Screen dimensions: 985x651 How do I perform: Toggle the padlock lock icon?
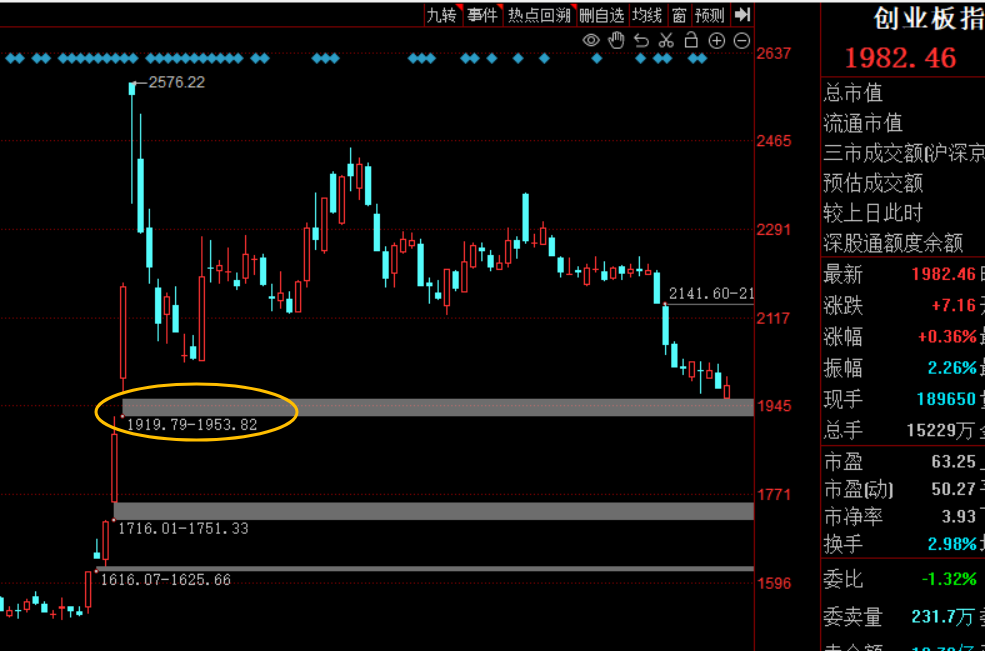point(691,40)
